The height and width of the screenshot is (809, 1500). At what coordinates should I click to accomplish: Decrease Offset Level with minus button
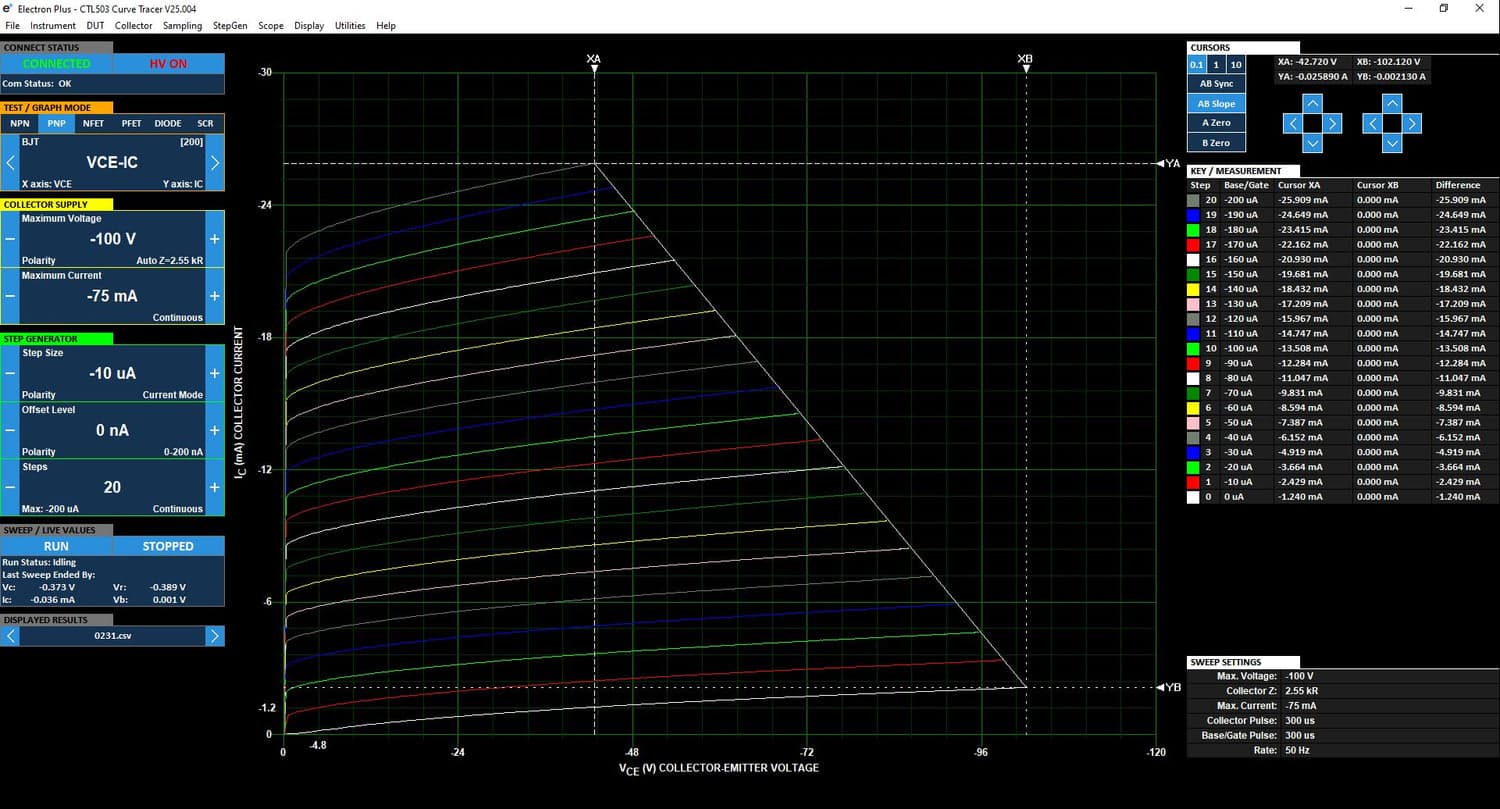click(10, 430)
